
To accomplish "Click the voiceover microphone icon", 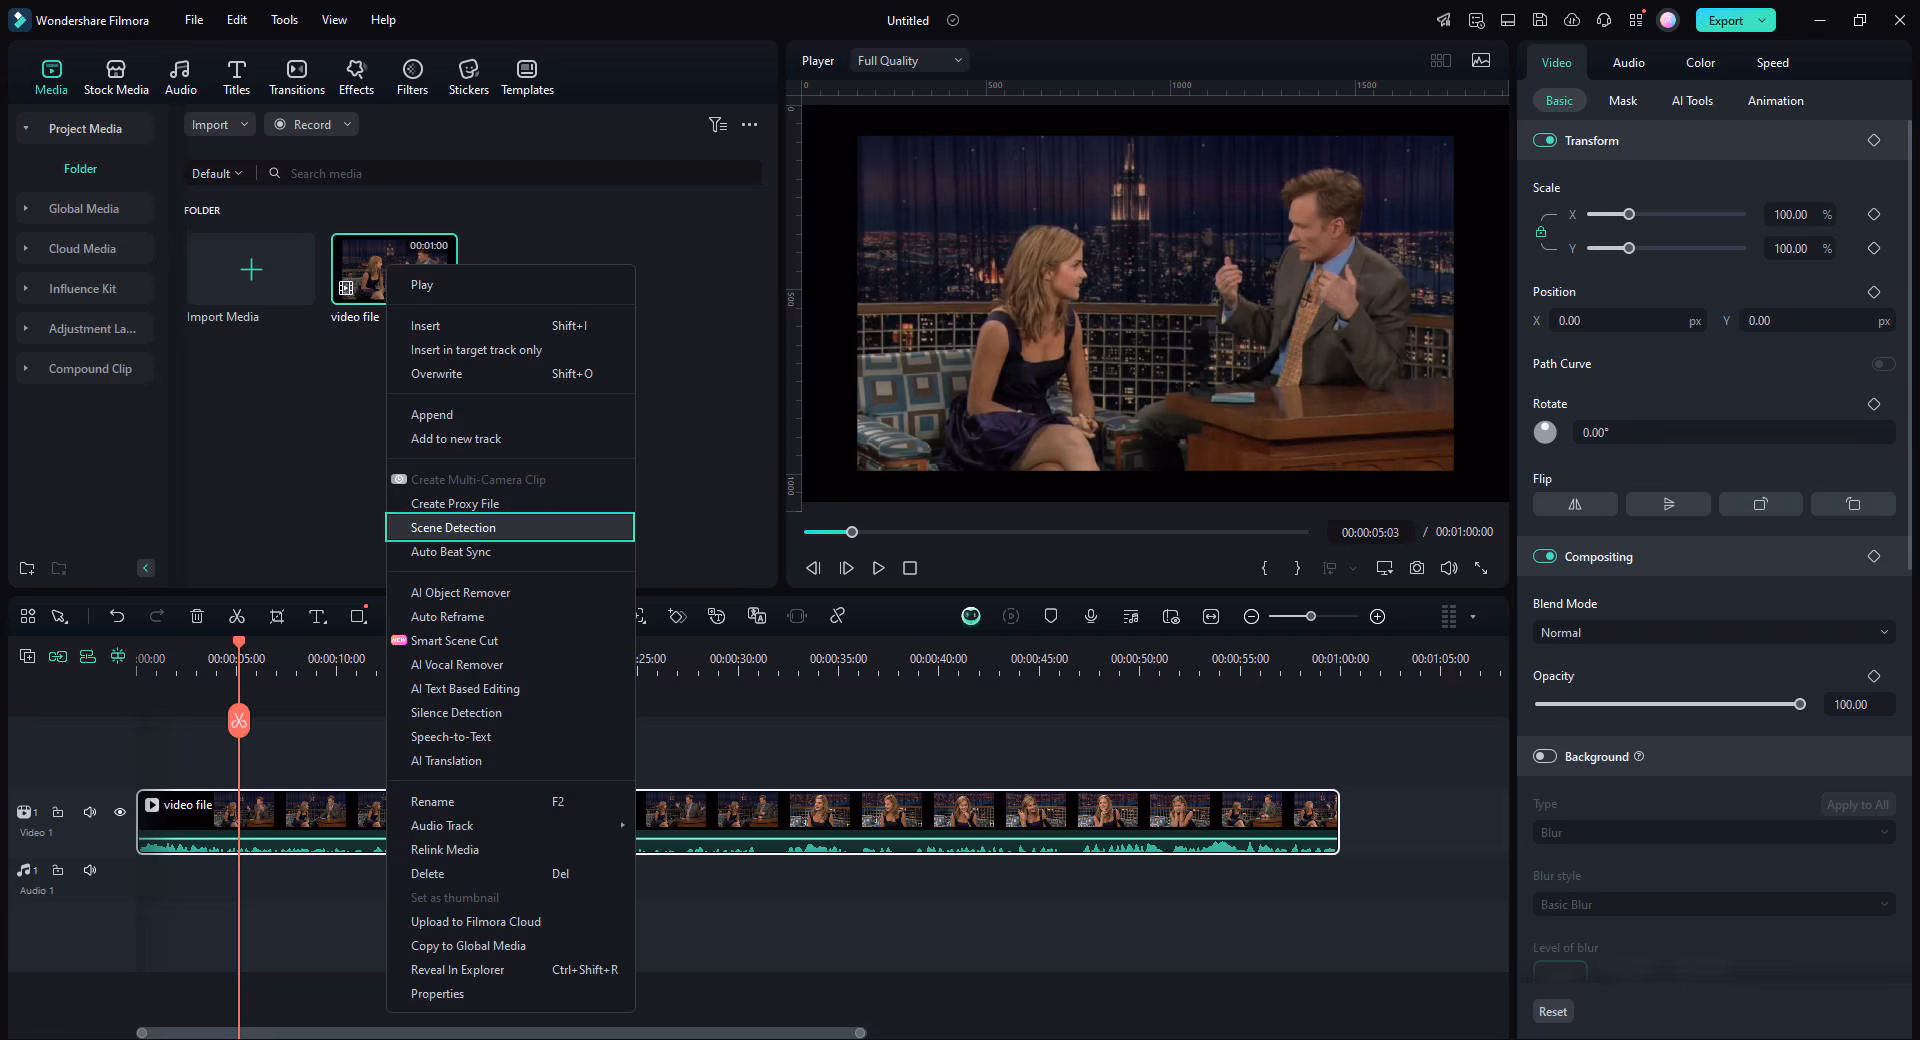I will (1091, 617).
